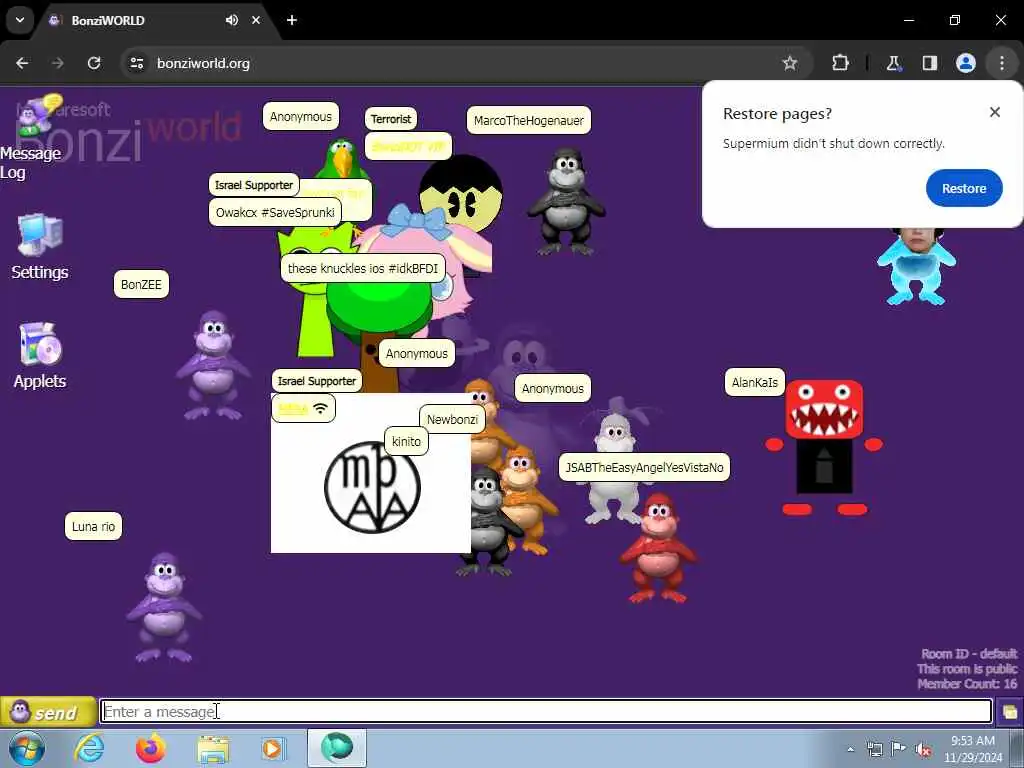View site information for bonziworld.org

pos(137,63)
